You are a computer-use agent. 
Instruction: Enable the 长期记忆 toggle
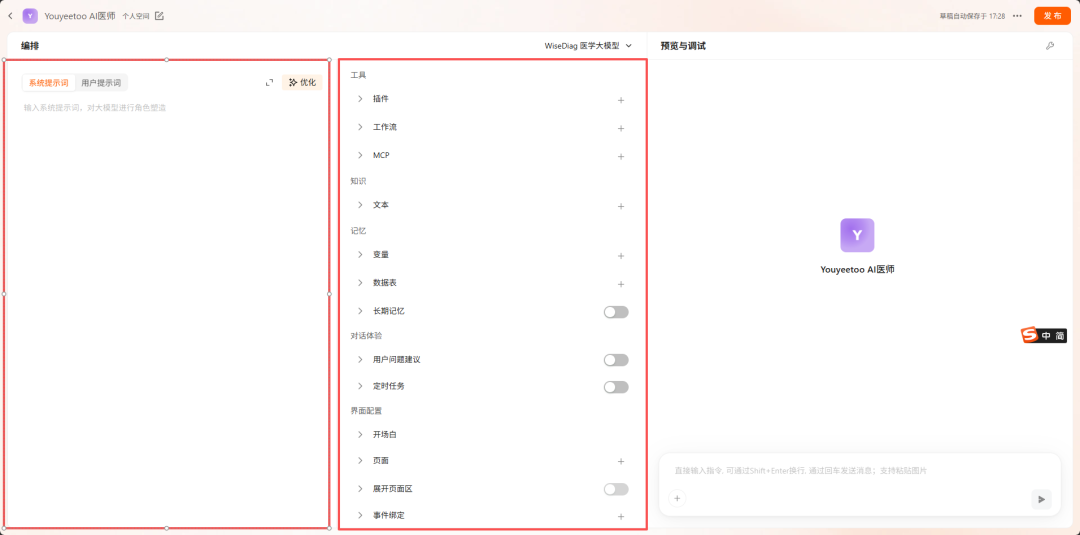click(616, 312)
